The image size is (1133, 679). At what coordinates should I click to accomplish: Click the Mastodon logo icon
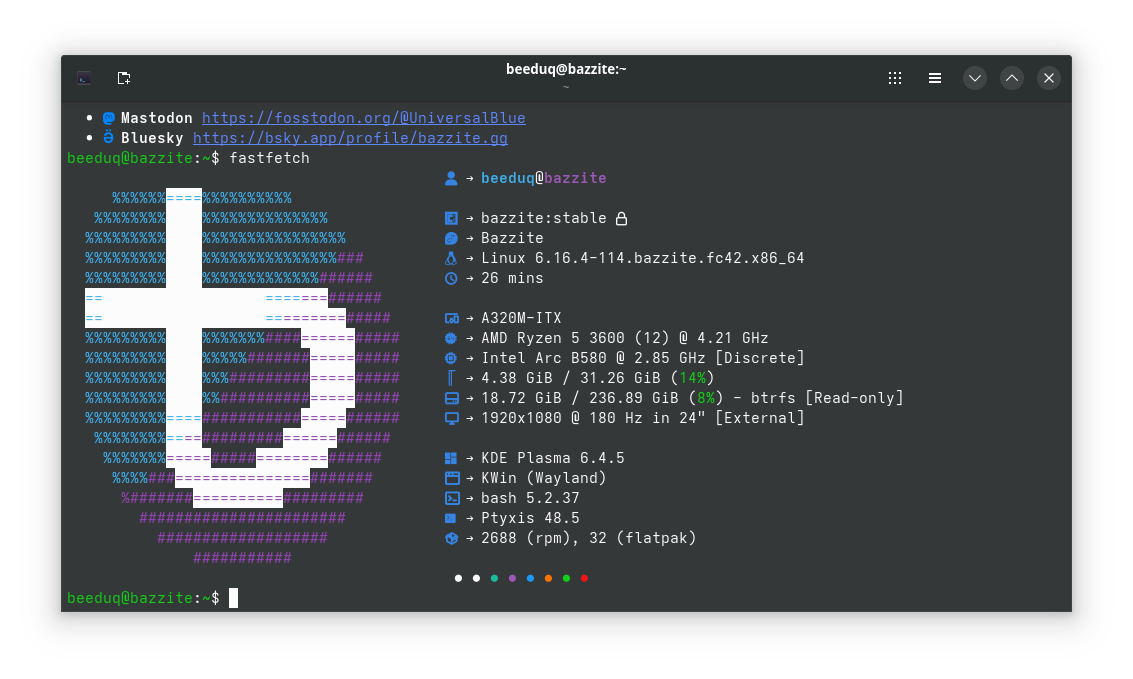tap(109, 118)
